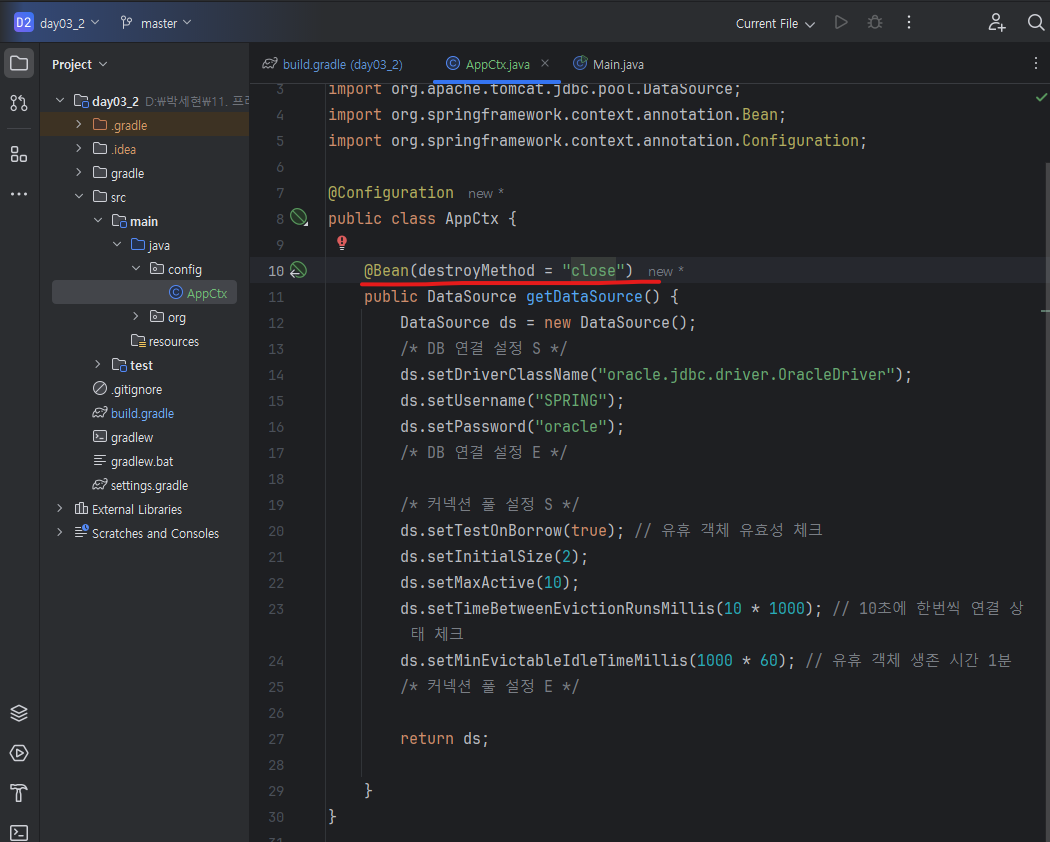Click the Run play button
The image size is (1050, 842).
click(x=841, y=22)
